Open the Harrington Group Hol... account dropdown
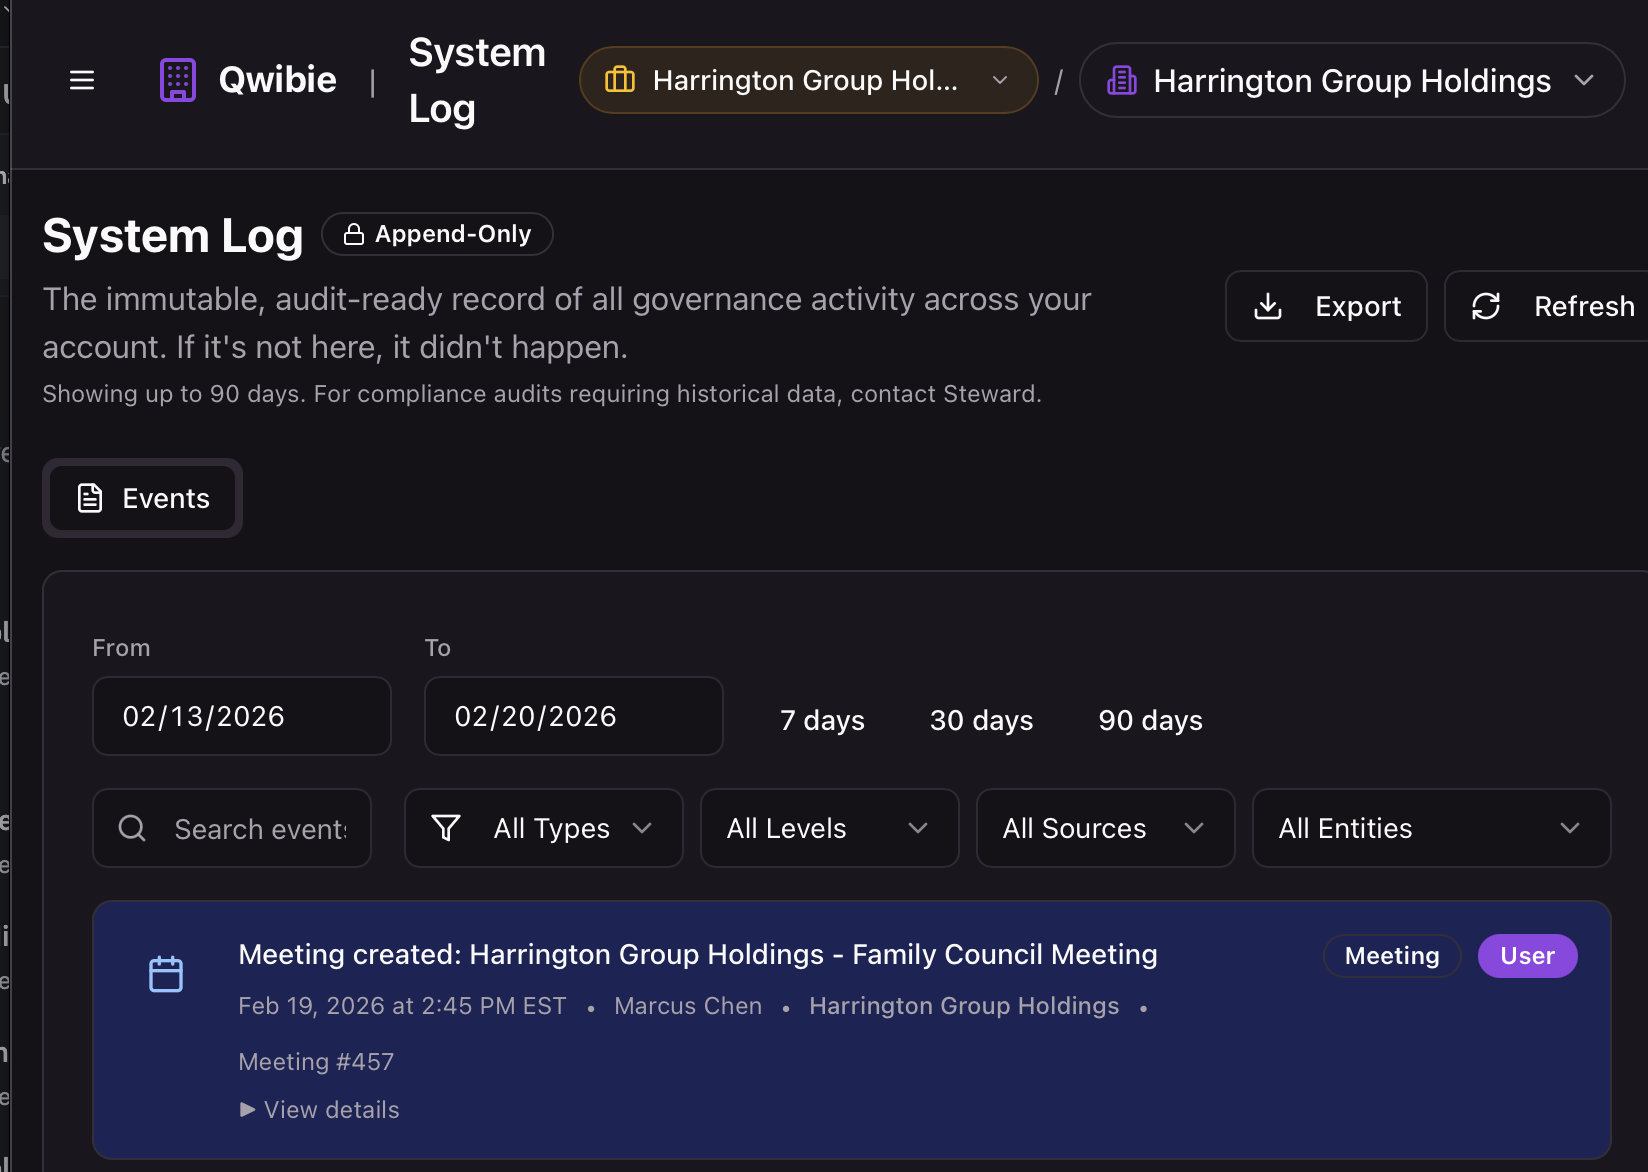1648x1172 pixels. pyautogui.click(x=808, y=80)
